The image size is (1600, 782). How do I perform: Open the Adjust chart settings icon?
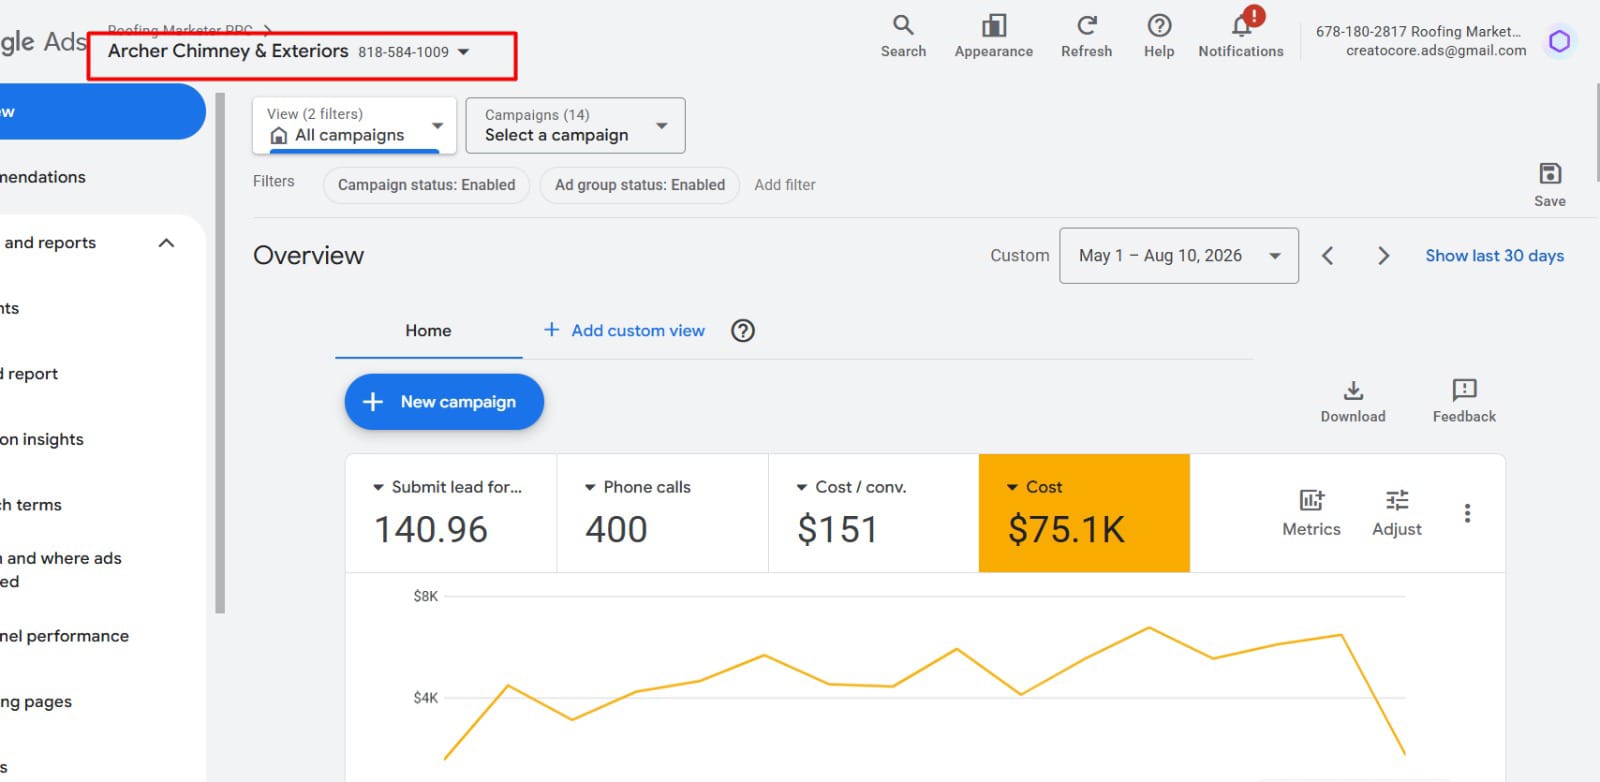click(1397, 513)
